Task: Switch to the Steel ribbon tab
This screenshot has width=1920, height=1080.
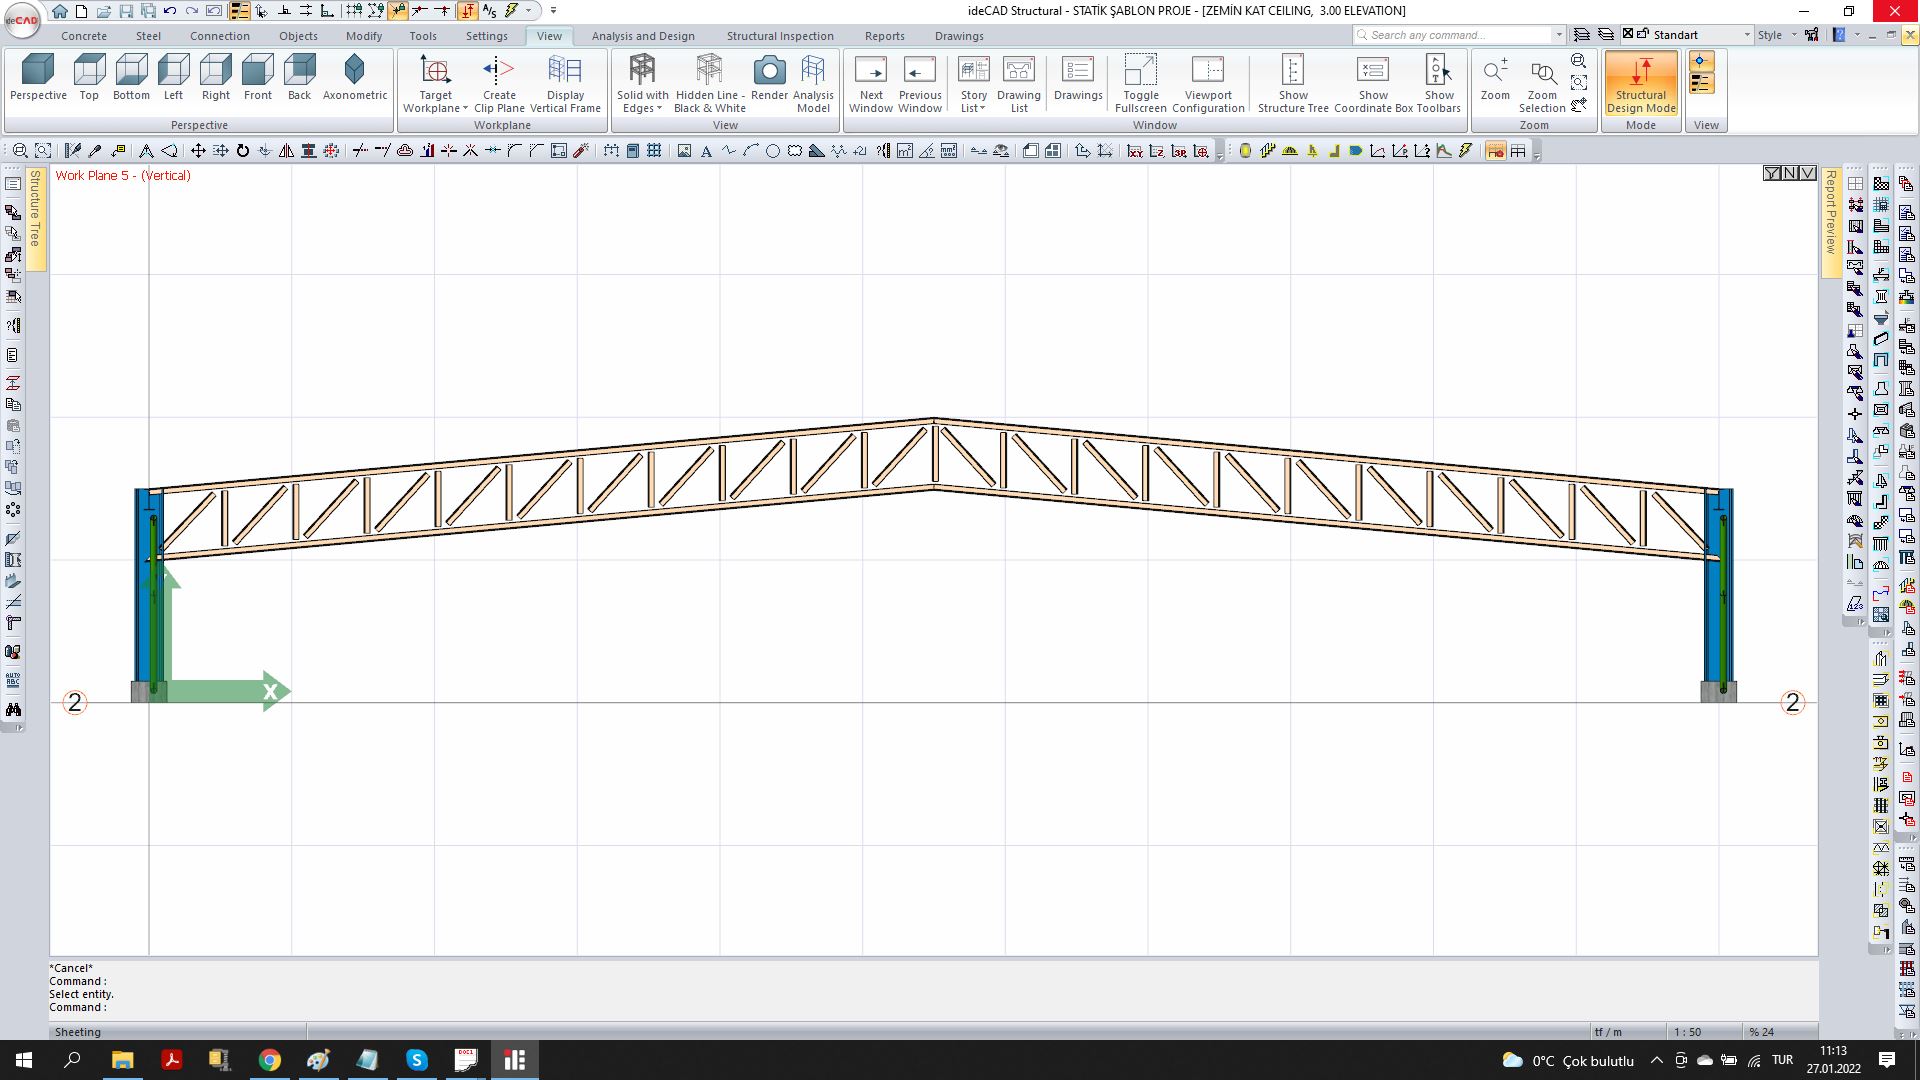Action: [148, 36]
